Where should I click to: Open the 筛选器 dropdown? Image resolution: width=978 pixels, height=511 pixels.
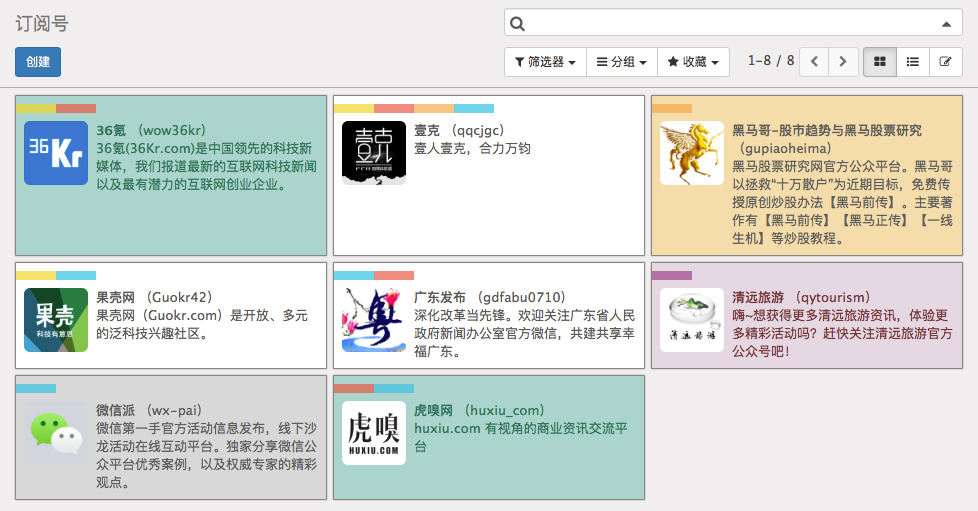click(x=545, y=62)
